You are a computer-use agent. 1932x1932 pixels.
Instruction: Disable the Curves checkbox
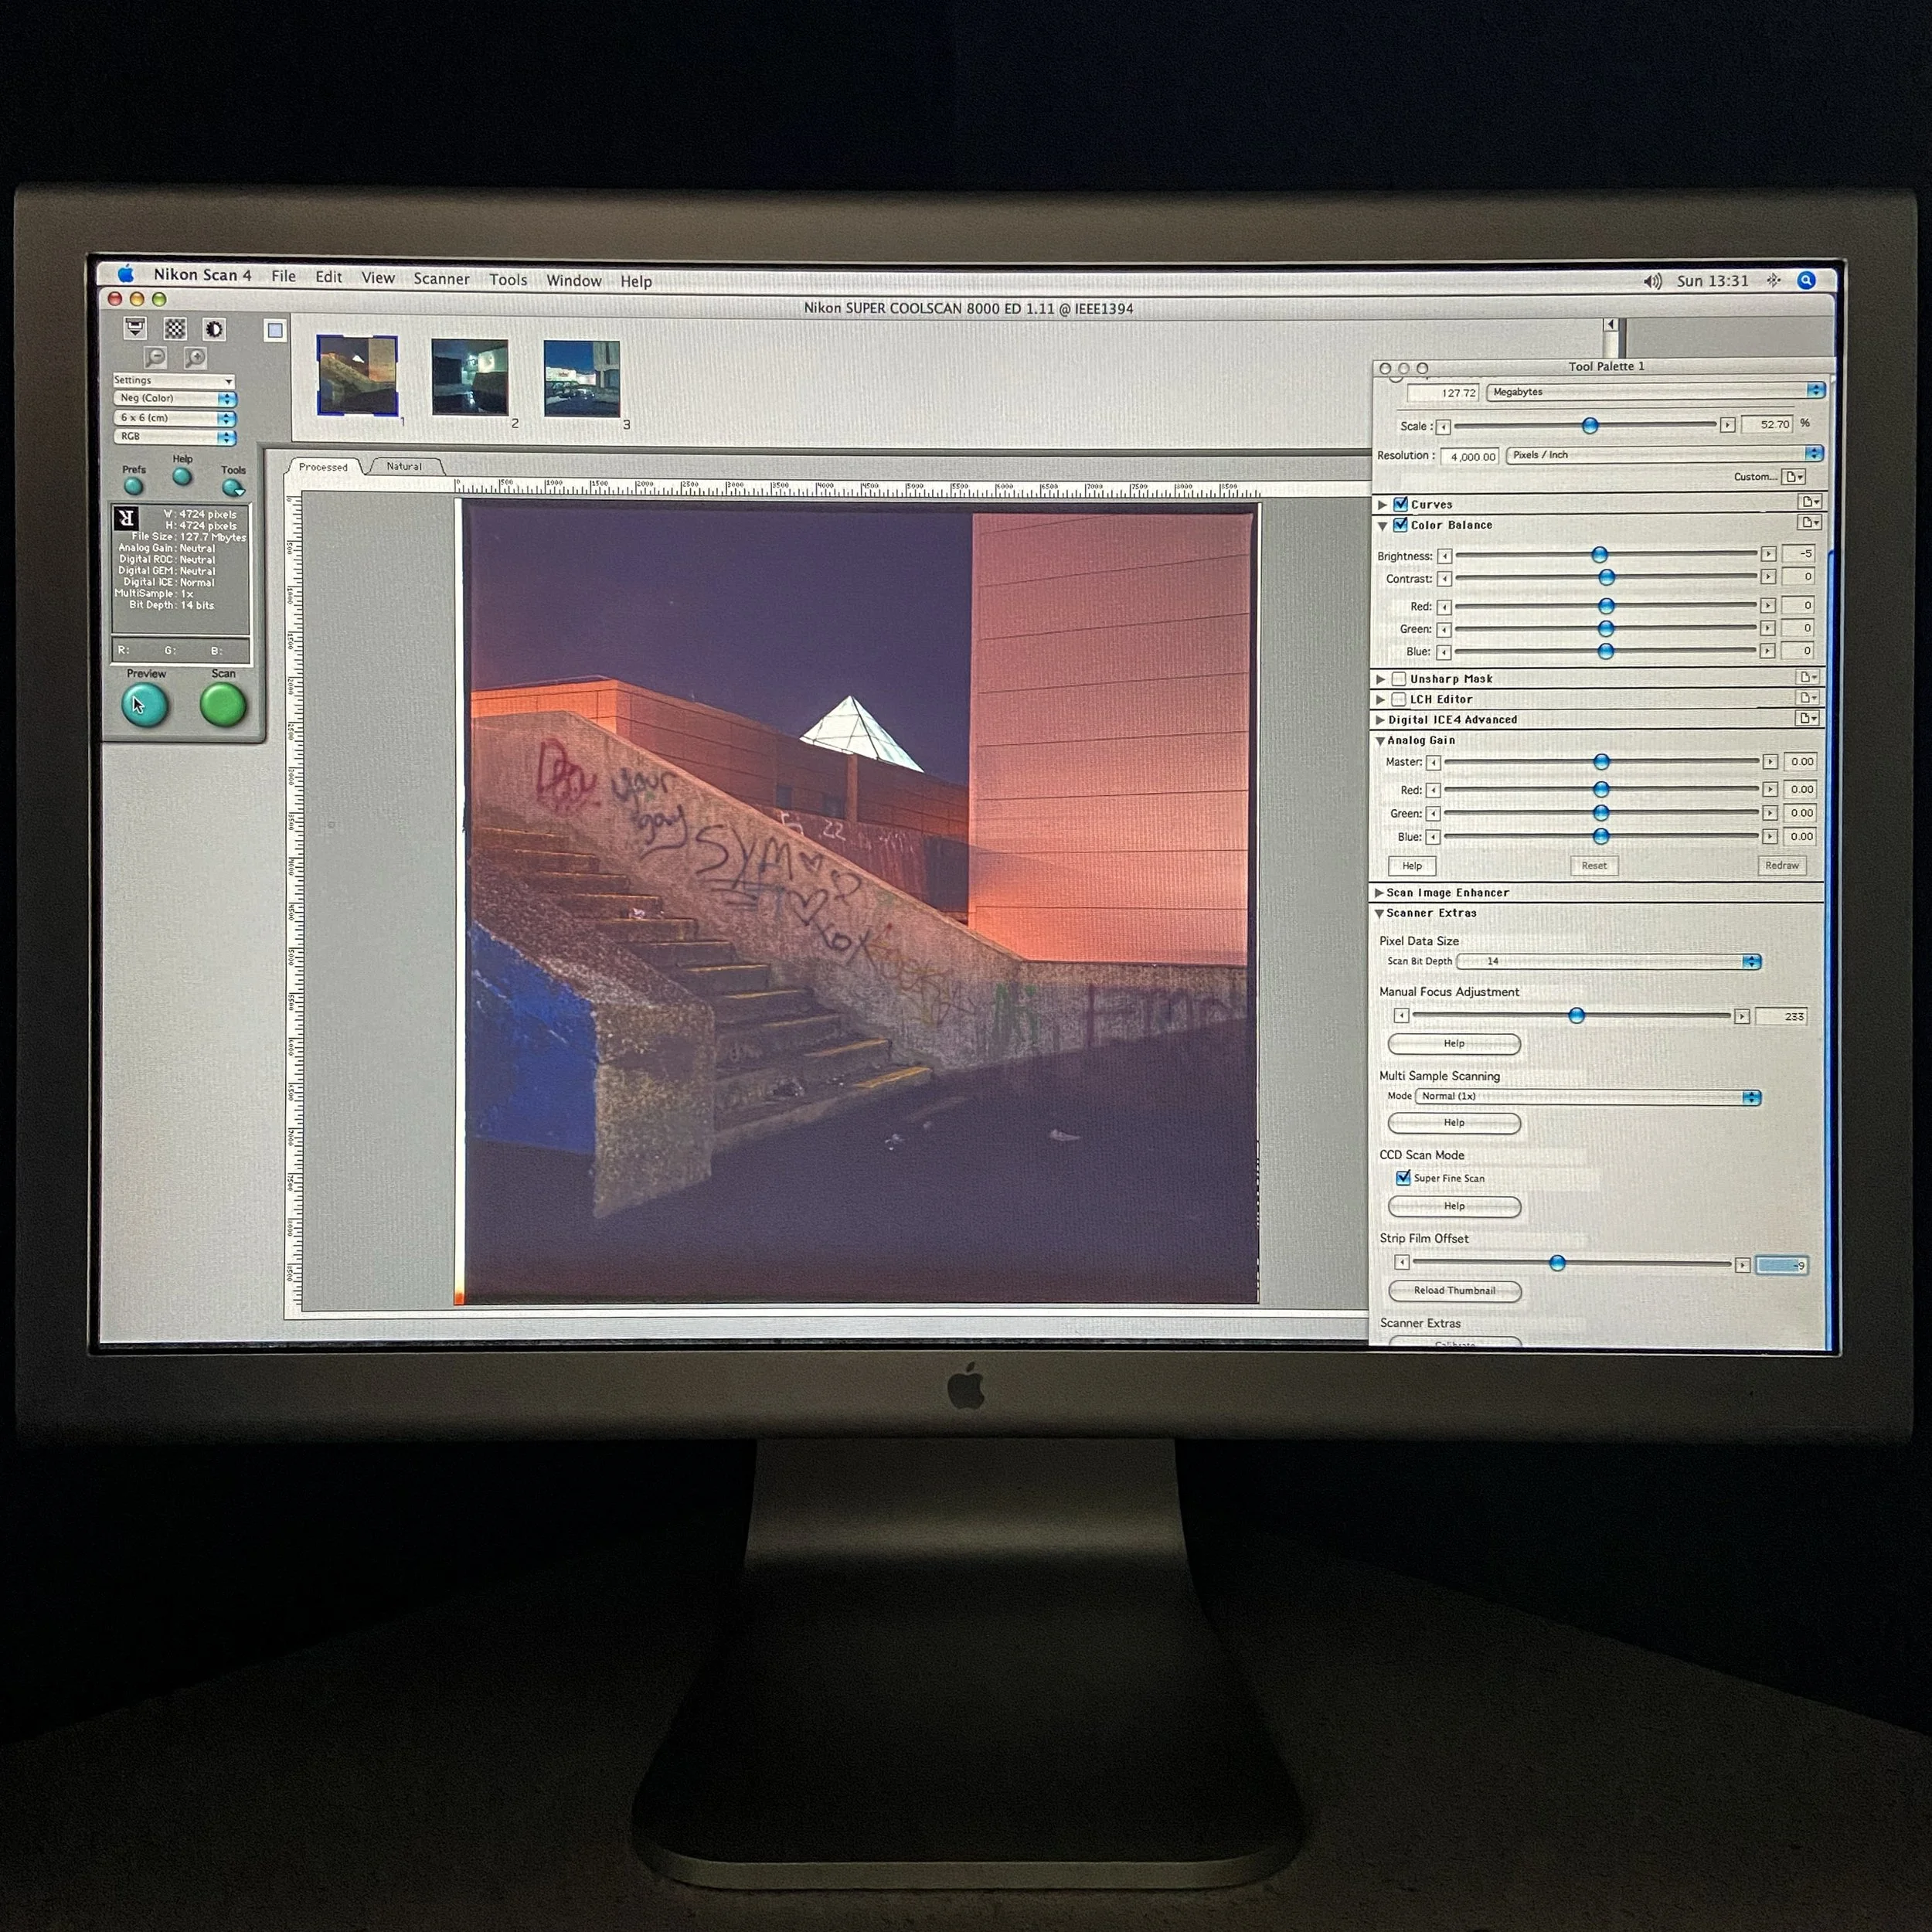click(x=1400, y=504)
